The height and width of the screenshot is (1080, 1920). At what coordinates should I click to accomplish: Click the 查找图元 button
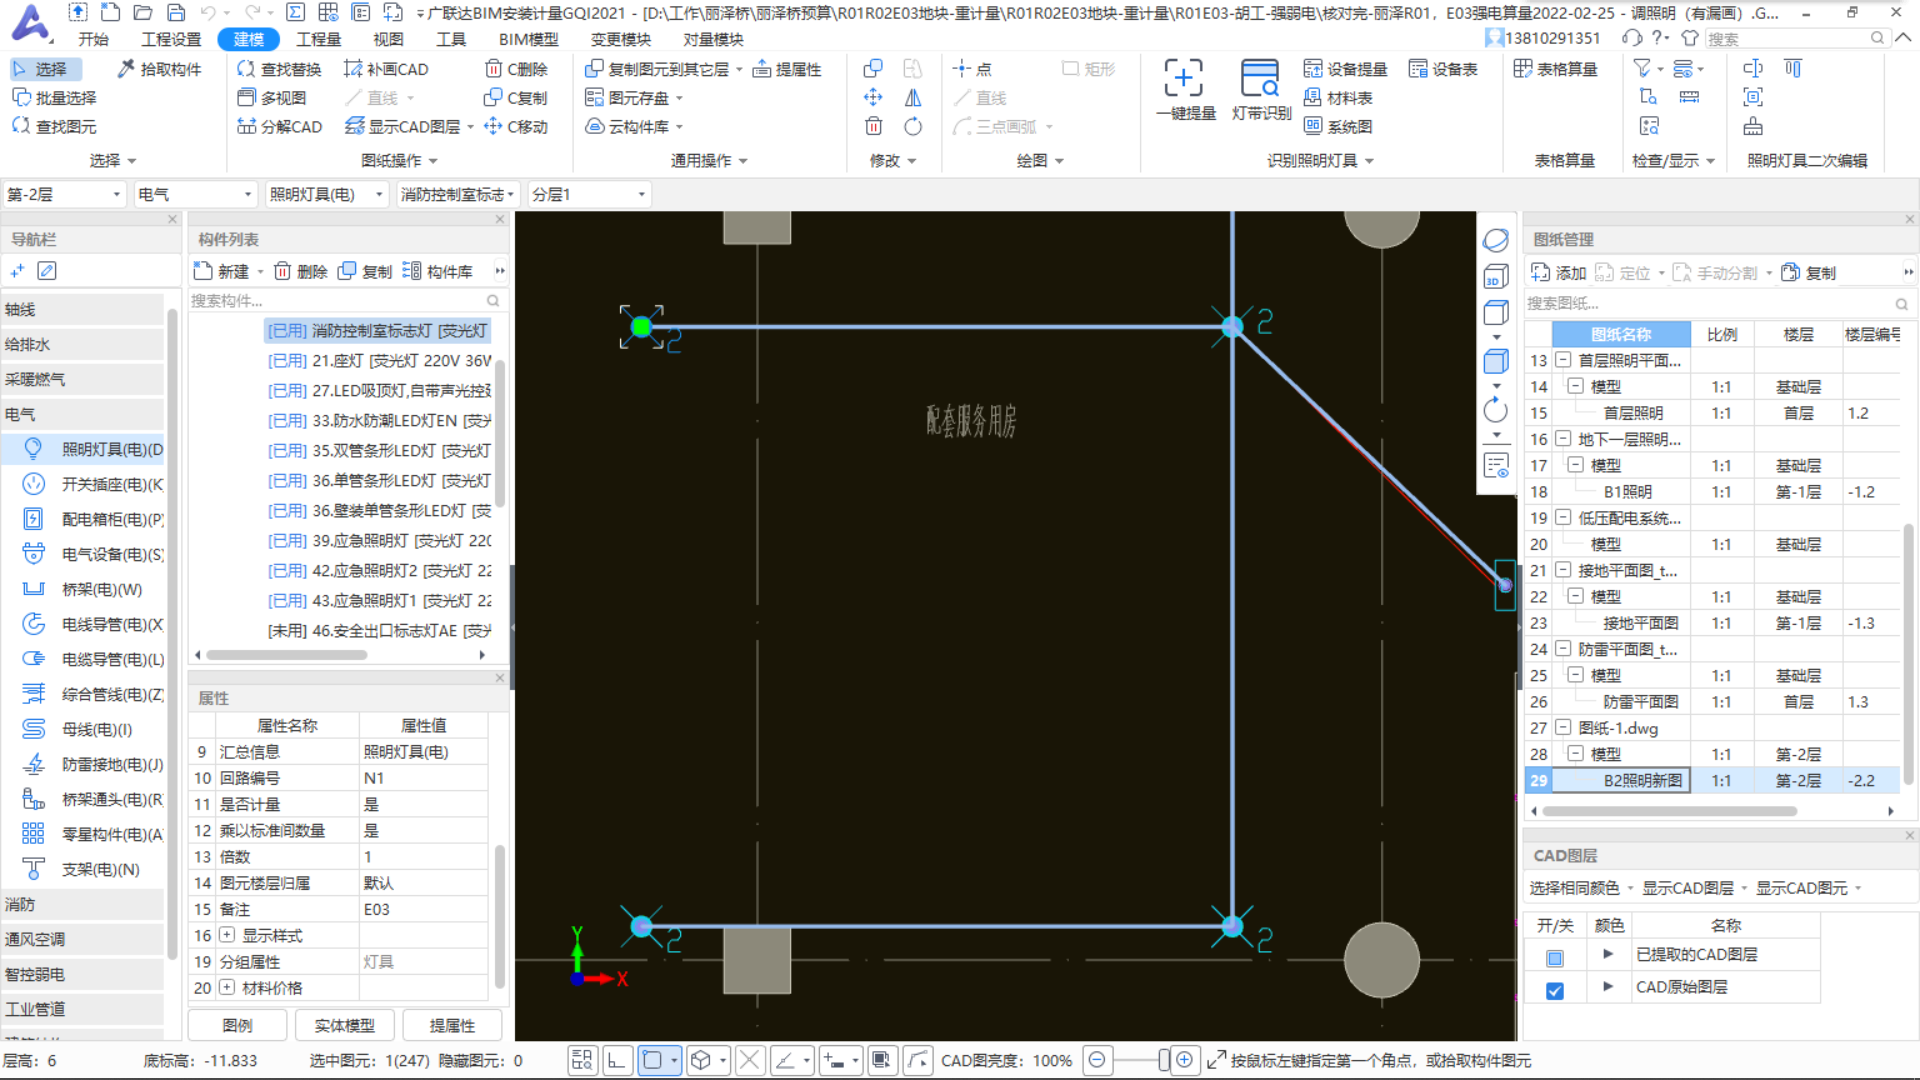[x=54, y=127]
